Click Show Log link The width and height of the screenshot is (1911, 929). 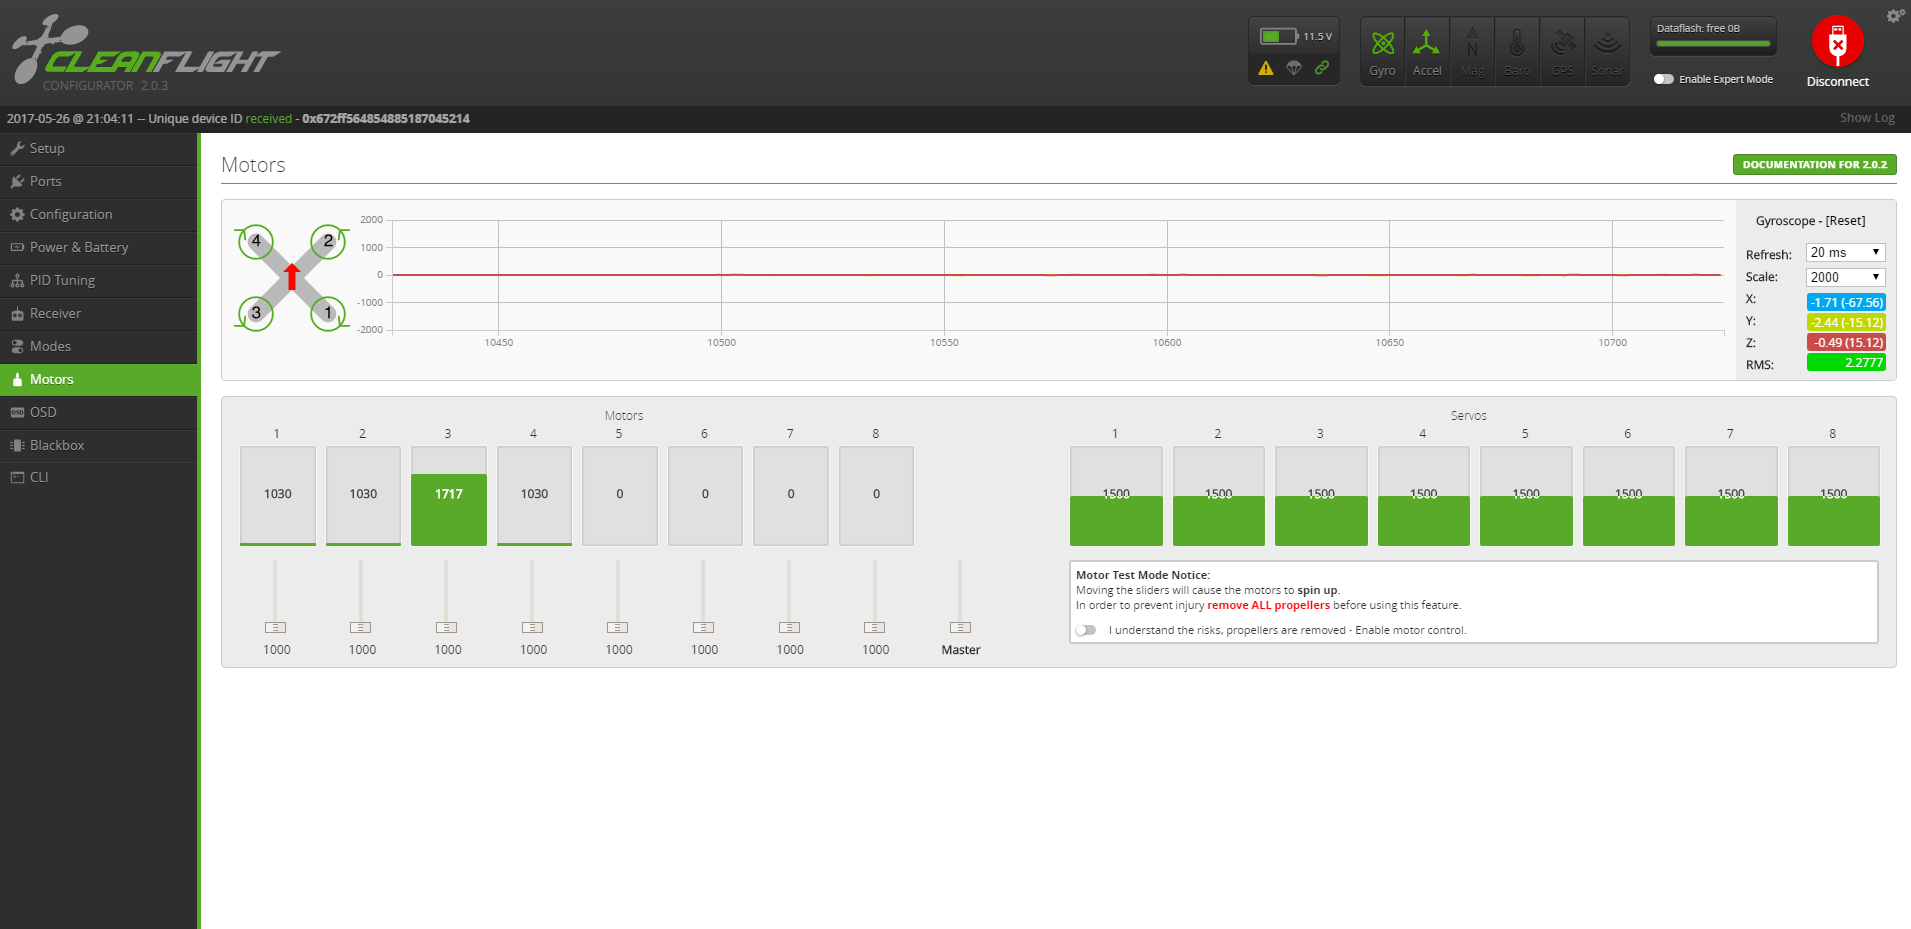tap(1867, 118)
